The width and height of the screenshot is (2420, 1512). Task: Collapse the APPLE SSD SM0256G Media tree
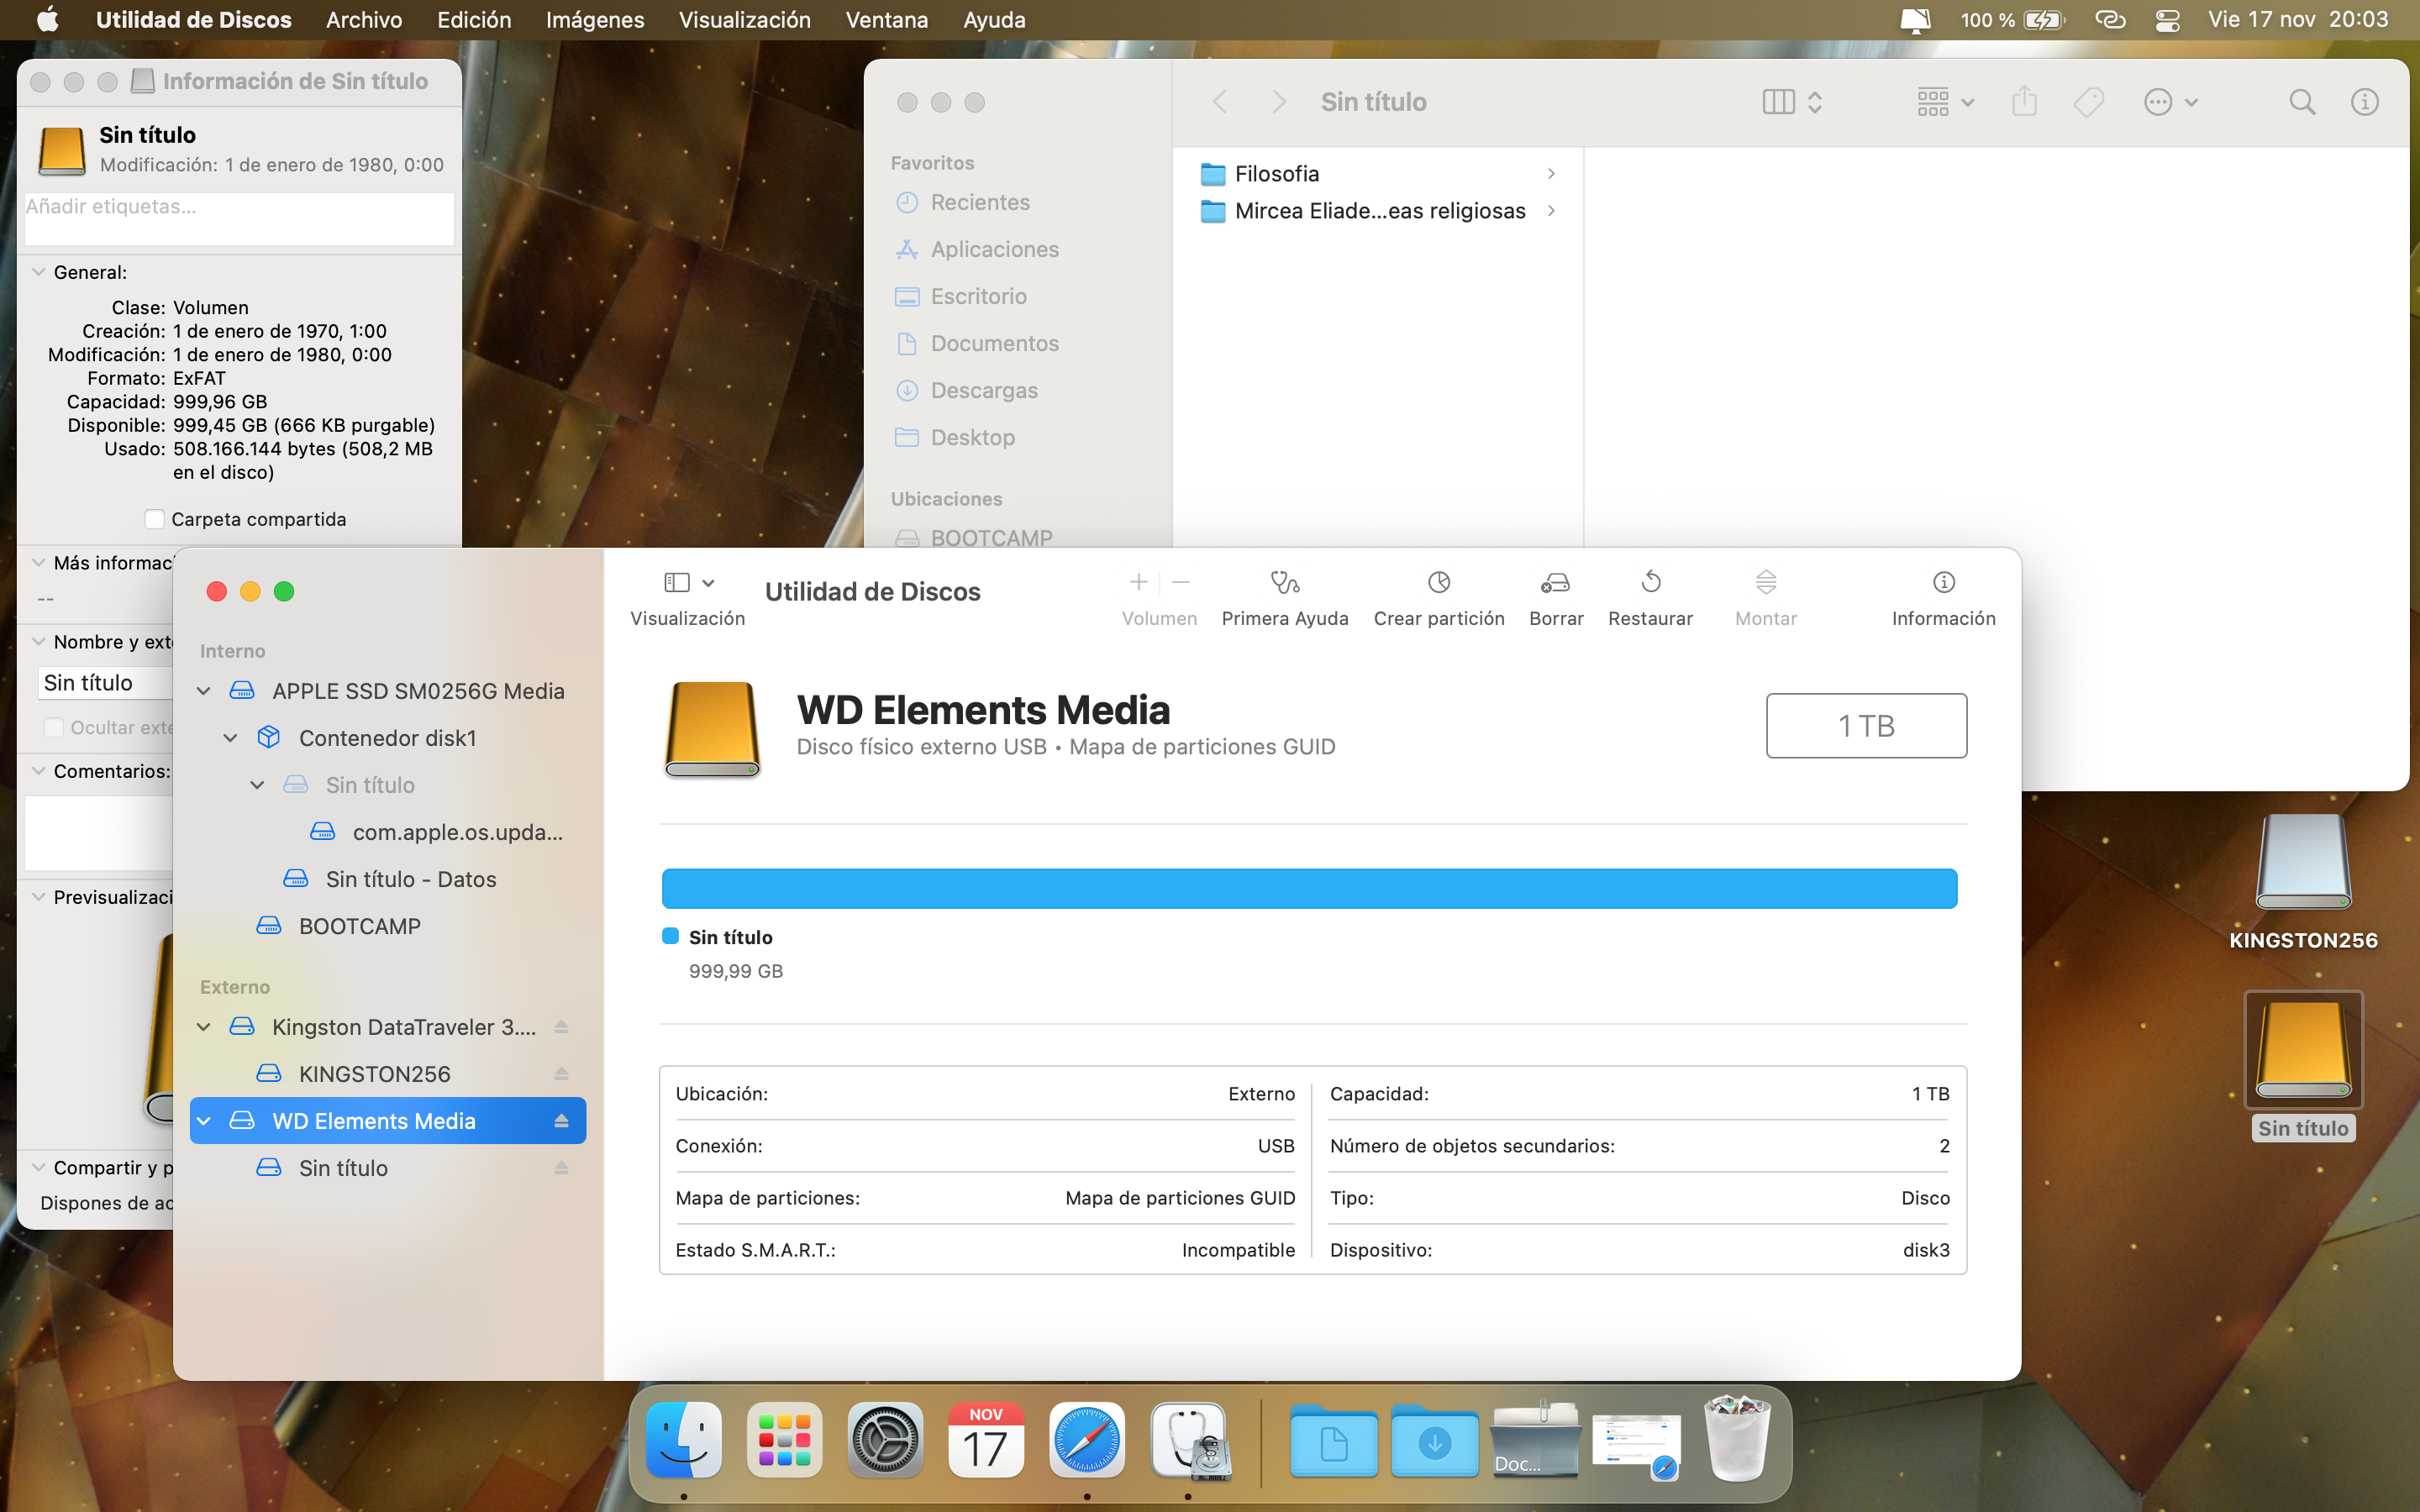pos(204,691)
